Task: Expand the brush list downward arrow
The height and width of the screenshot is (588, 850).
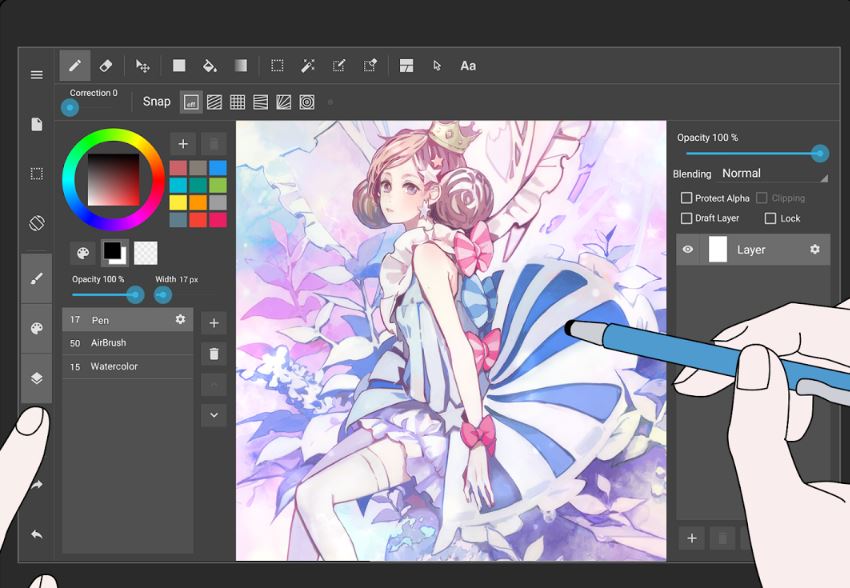Action: 213,414
